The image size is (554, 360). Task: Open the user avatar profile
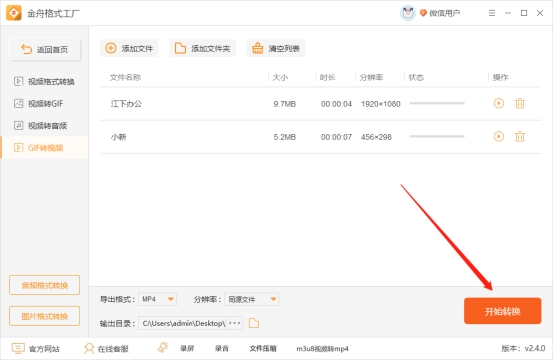(408, 13)
